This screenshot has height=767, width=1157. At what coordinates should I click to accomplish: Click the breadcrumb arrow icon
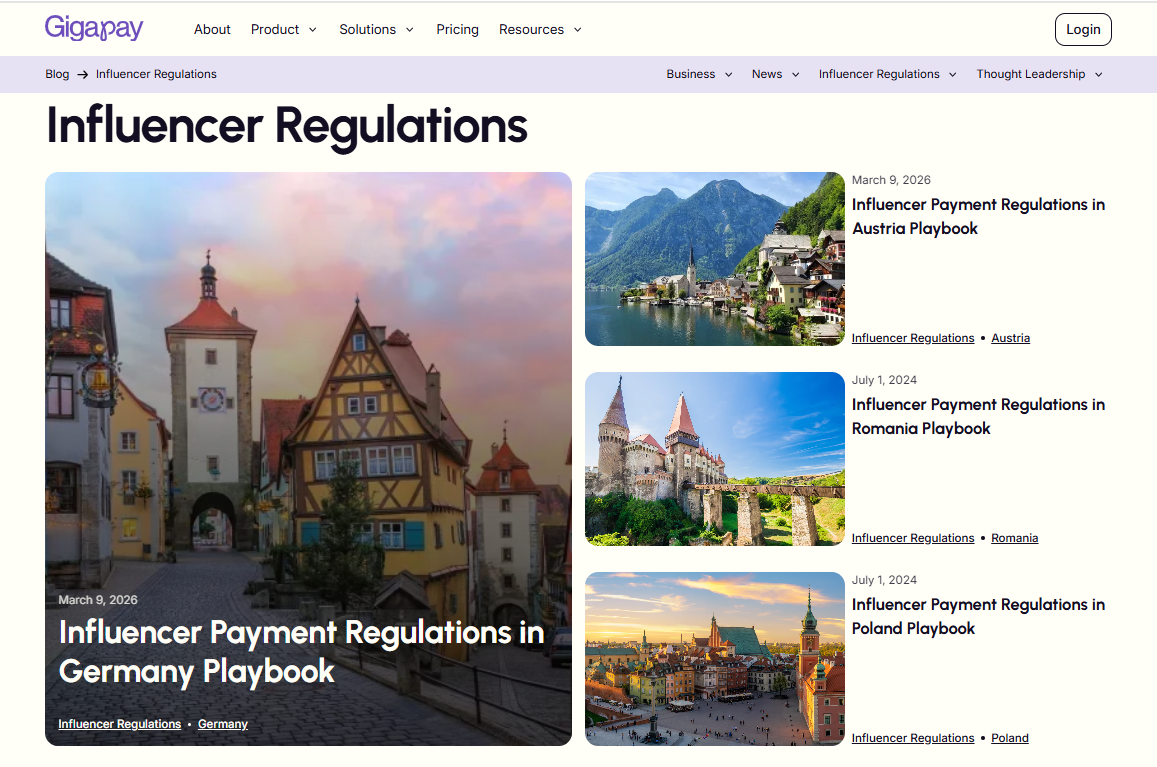tap(83, 75)
